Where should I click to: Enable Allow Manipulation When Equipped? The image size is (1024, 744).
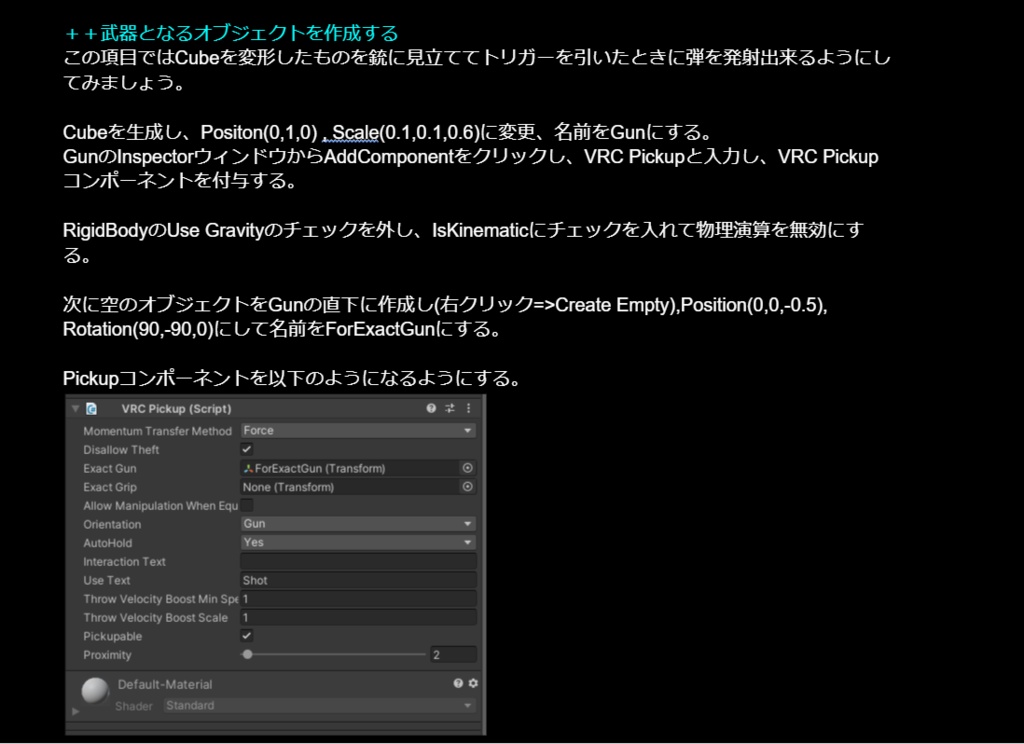245,505
